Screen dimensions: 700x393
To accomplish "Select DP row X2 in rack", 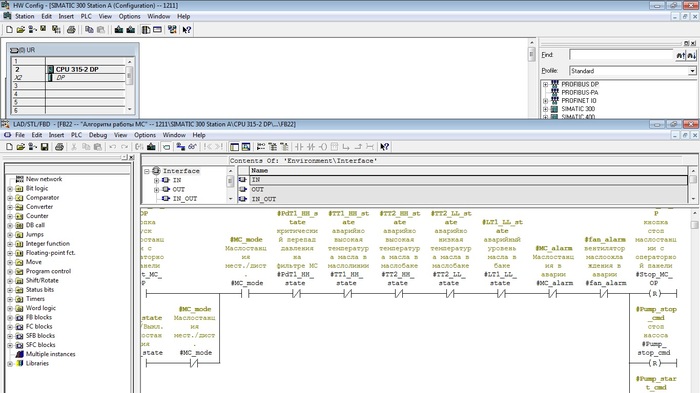I will pos(85,77).
